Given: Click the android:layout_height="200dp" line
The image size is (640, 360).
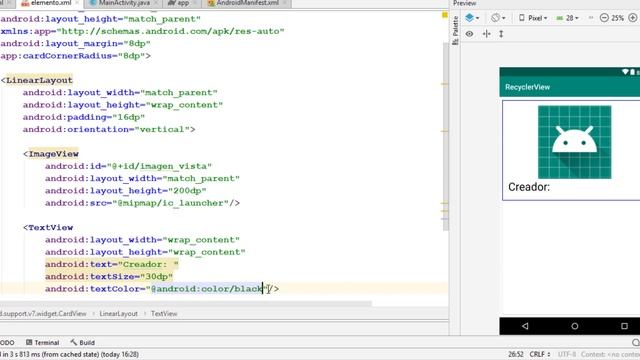Looking at the screenshot, I should click(x=126, y=191).
